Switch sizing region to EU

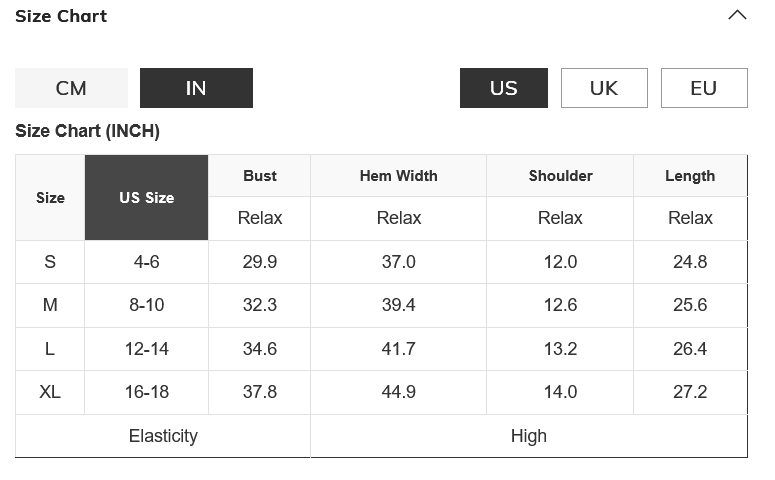pos(704,88)
